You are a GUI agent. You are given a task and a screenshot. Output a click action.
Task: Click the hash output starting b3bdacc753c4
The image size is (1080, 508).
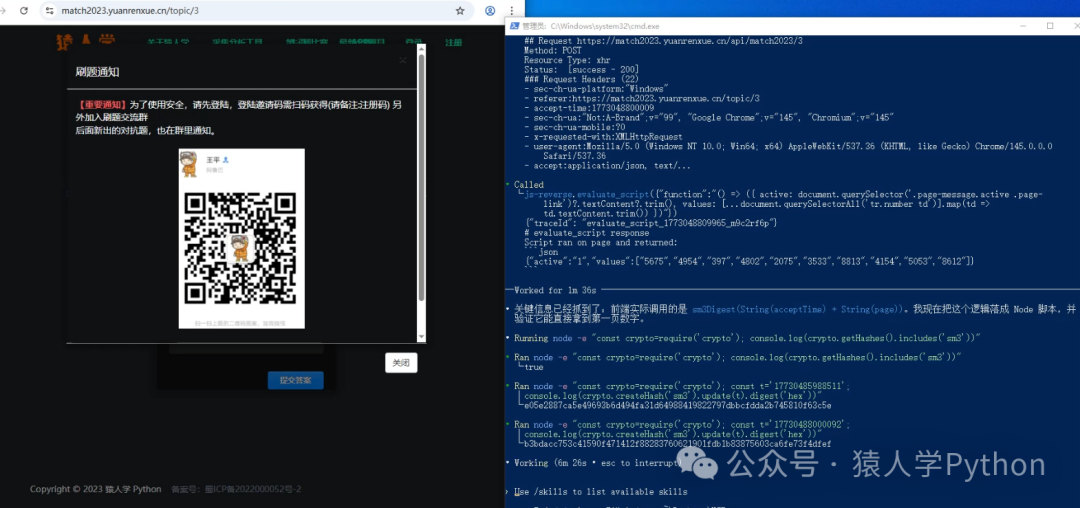click(x=678, y=444)
